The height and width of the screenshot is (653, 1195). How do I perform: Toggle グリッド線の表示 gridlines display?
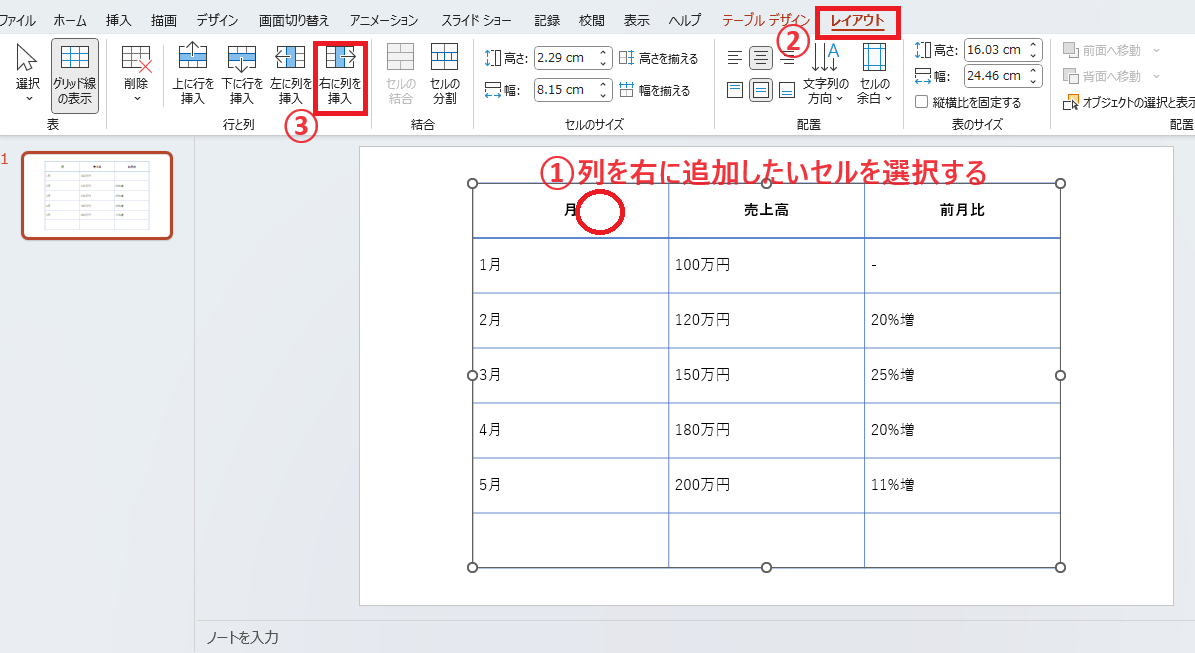75,74
